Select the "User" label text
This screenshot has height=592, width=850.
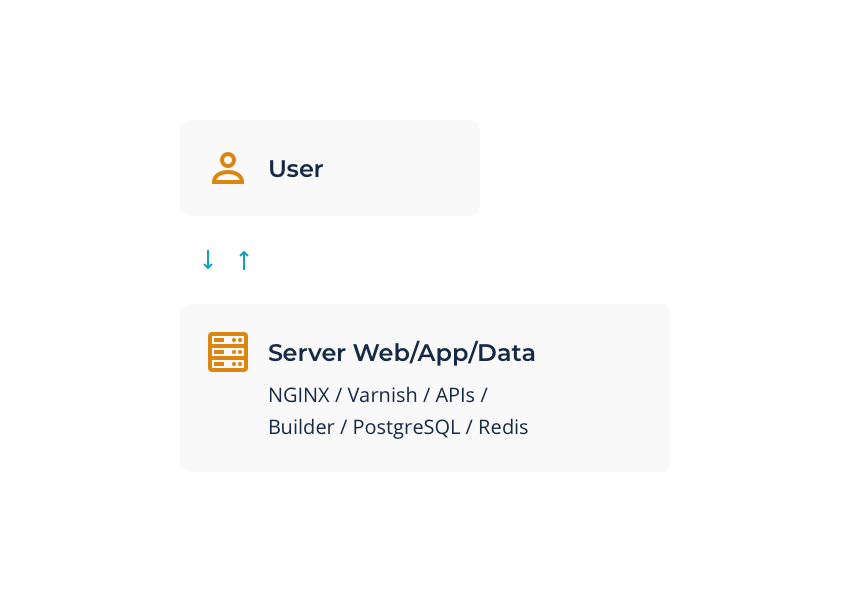(x=296, y=169)
